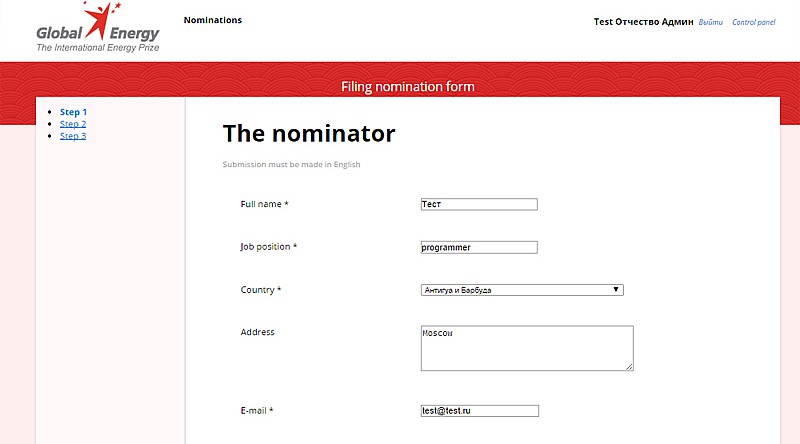Click the Test Отчество Админ username
This screenshot has width=800, height=444.
click(643, 22)
